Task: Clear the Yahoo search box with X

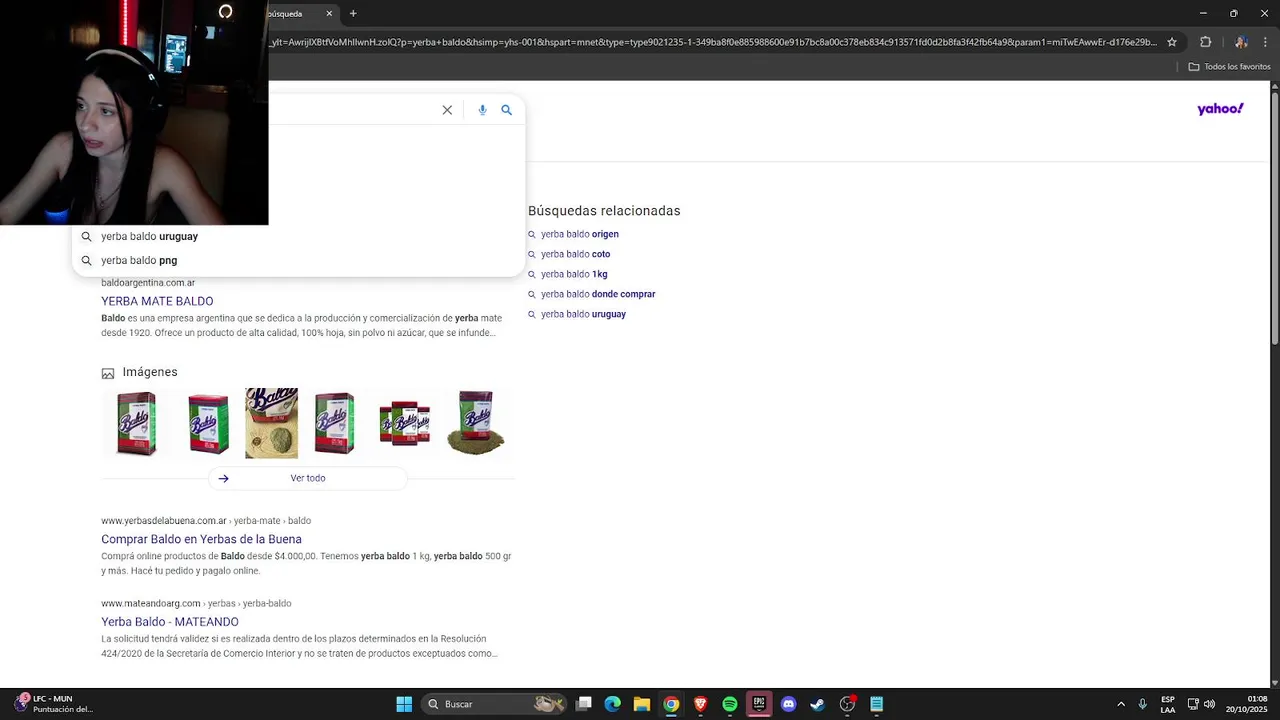Action: coord(447,110)
